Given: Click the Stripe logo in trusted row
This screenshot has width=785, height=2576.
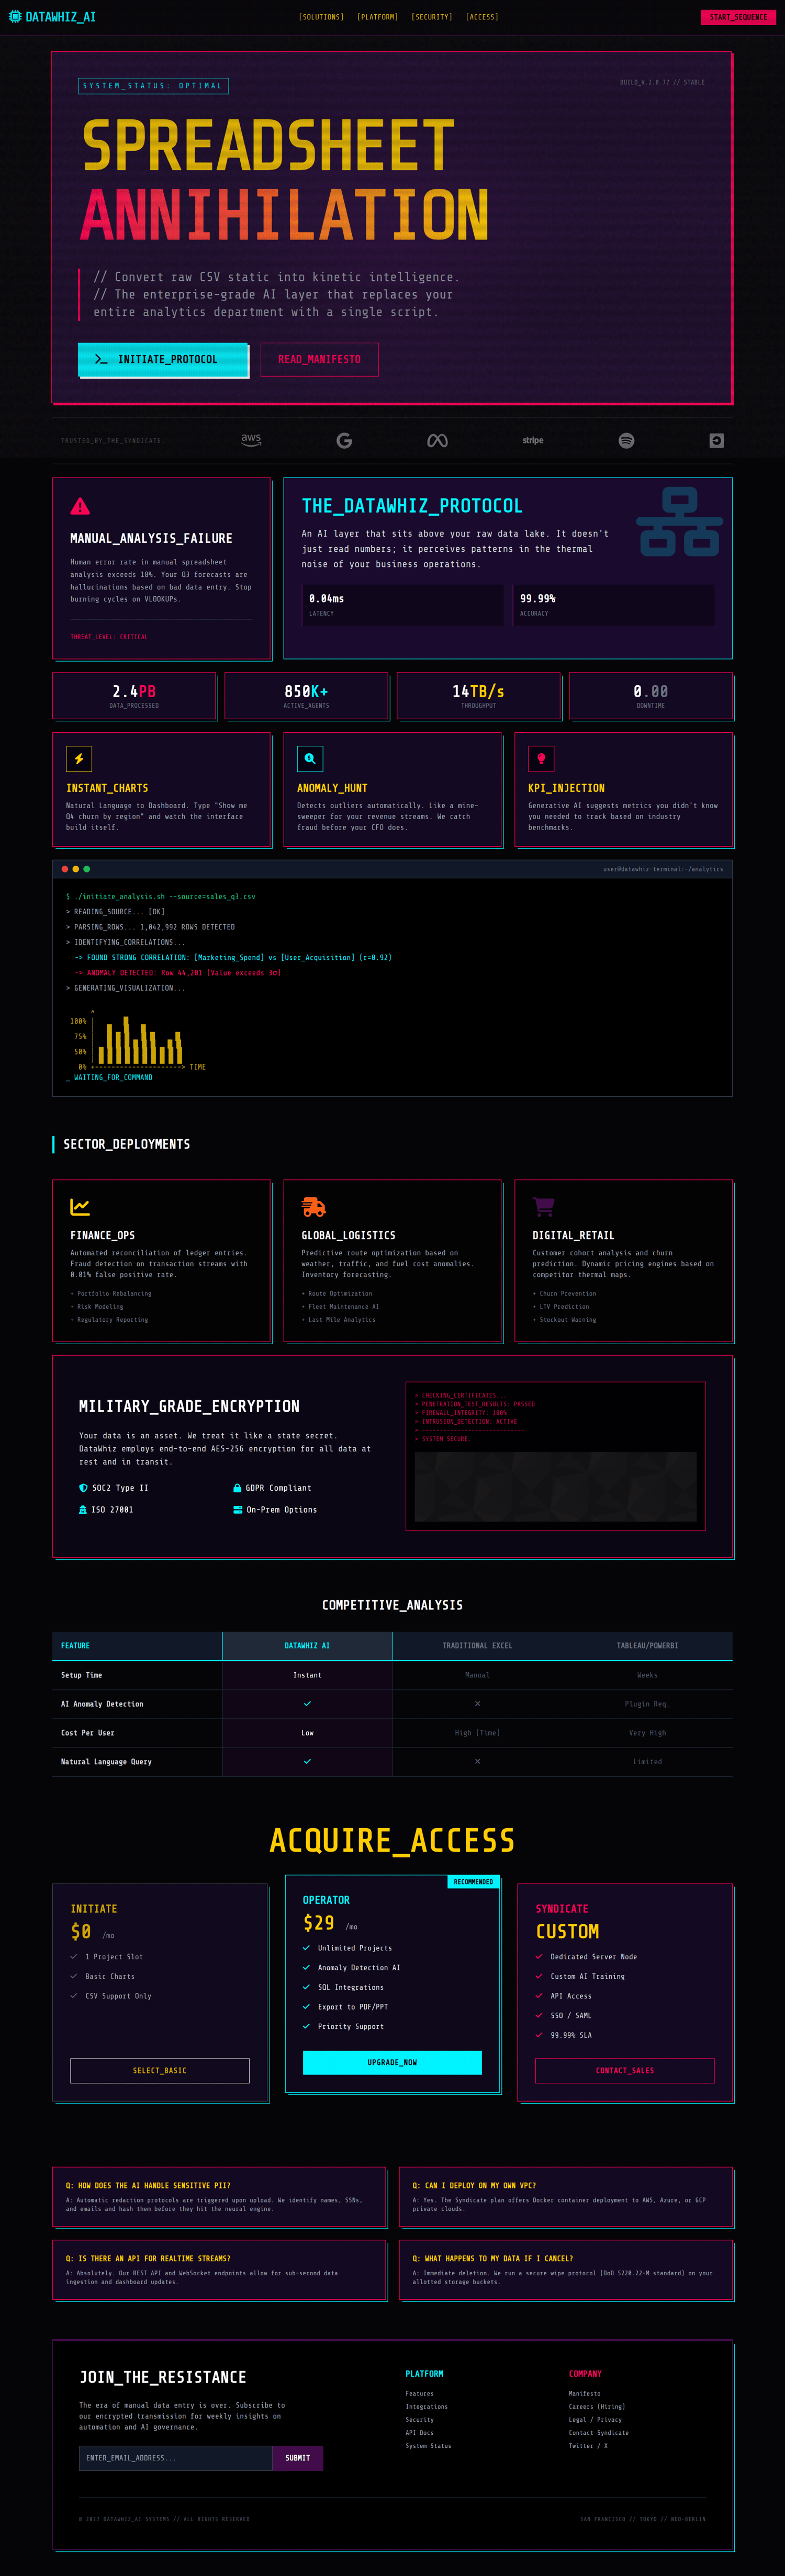Looking at the screenshot, I should pyautogui.click(x=533, y=440).
